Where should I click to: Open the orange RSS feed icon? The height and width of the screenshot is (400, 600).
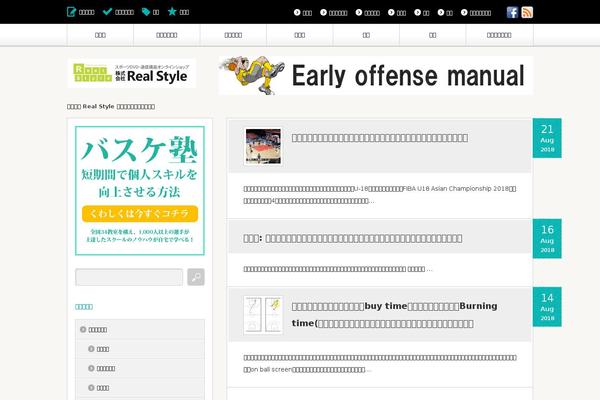527,12
